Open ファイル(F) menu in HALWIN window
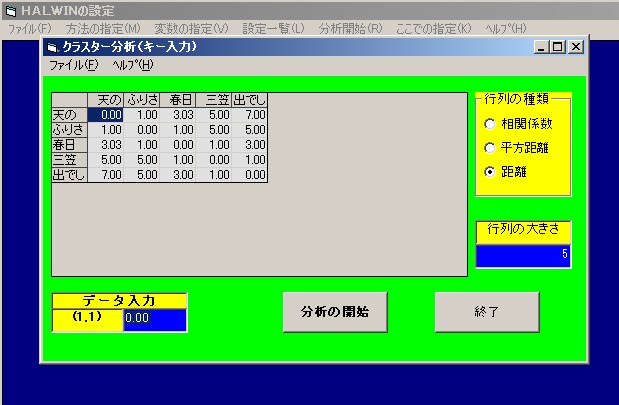This screenshot has height=405, width=619. 30,29
